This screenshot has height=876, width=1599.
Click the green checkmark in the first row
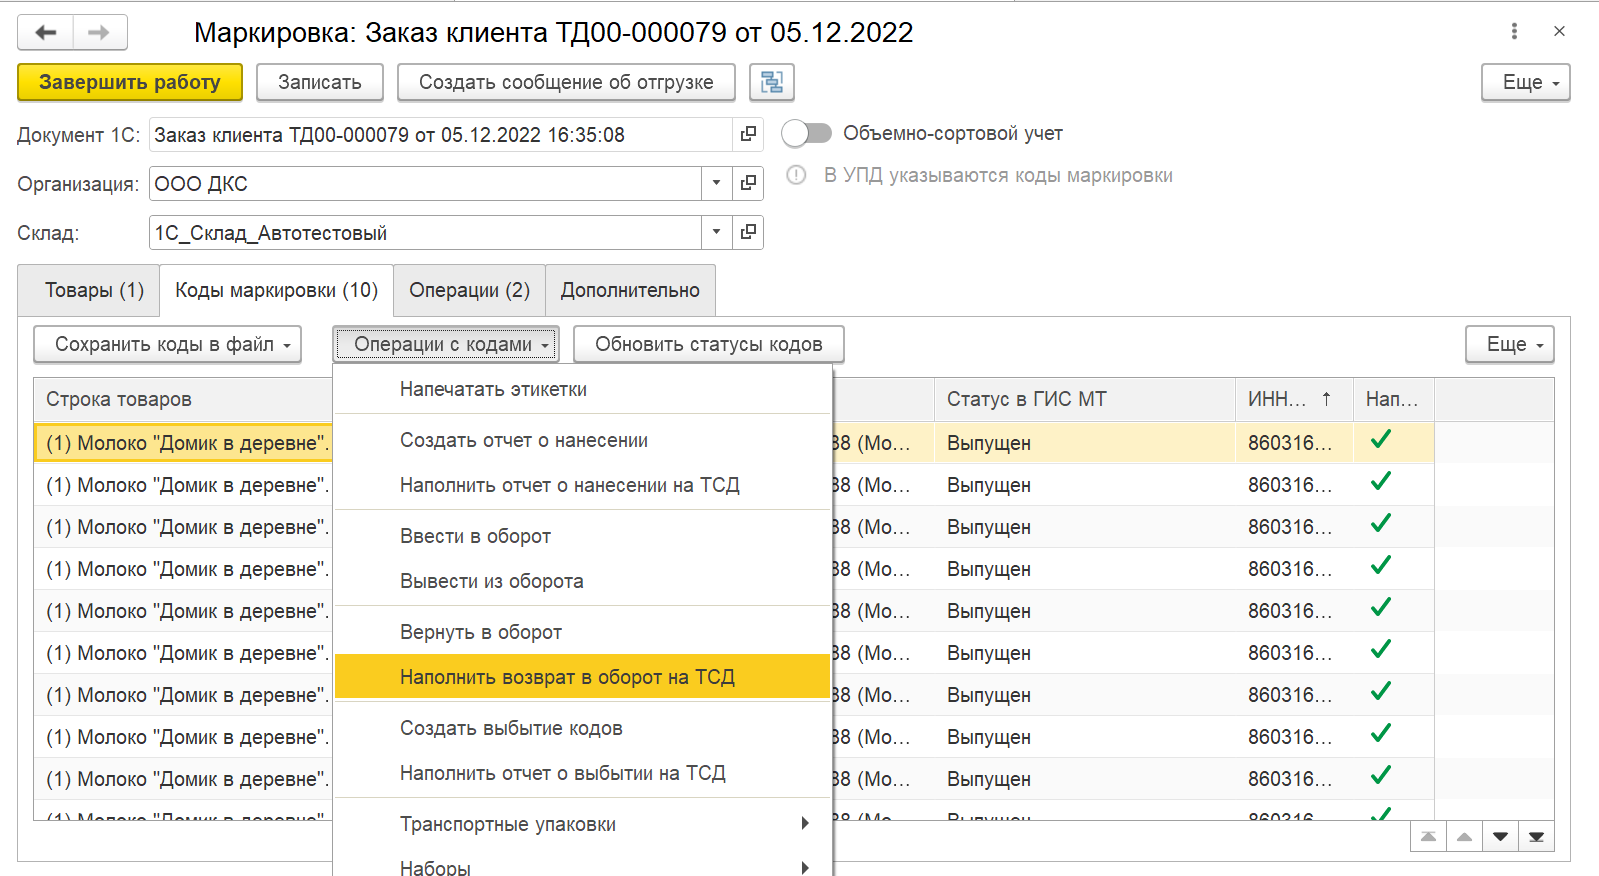[1381, 439]
